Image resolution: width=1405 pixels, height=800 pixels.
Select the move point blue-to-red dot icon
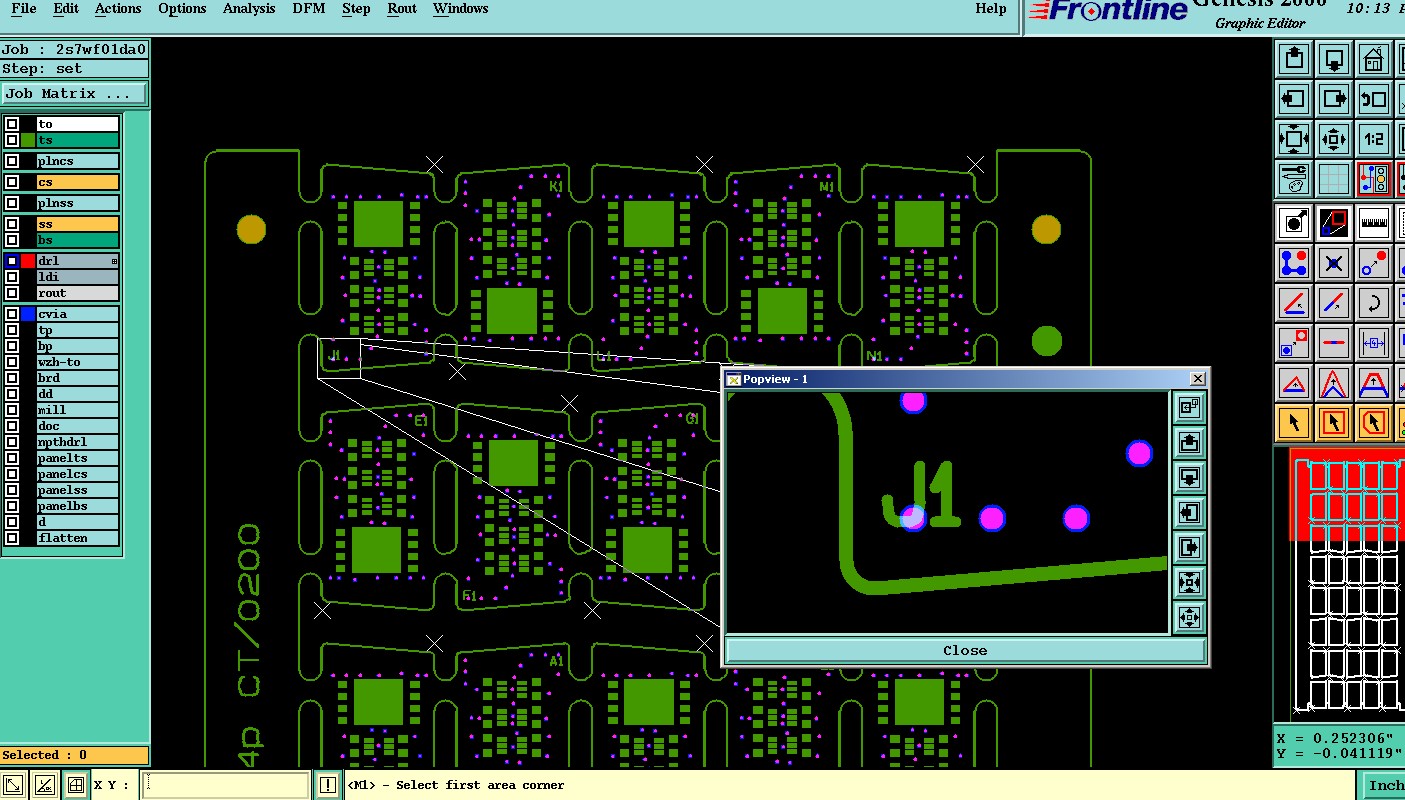(1374, 263)
